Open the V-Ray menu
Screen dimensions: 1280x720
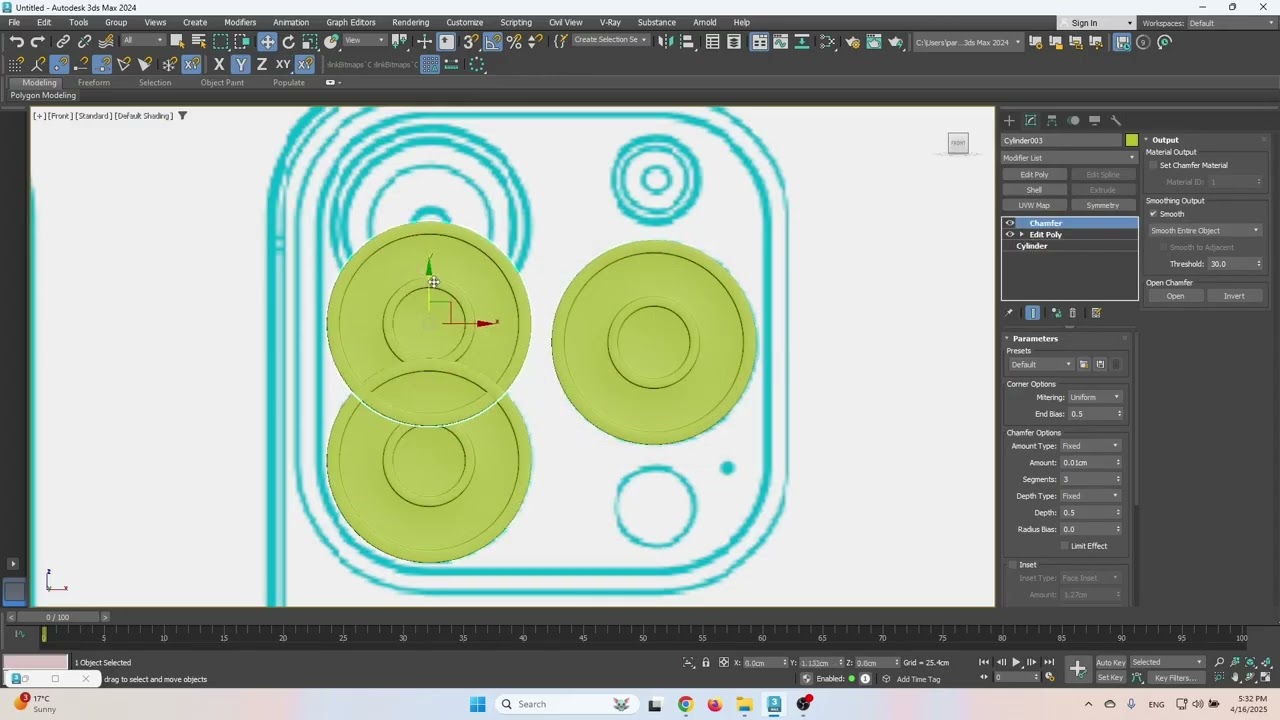point(610,22)
